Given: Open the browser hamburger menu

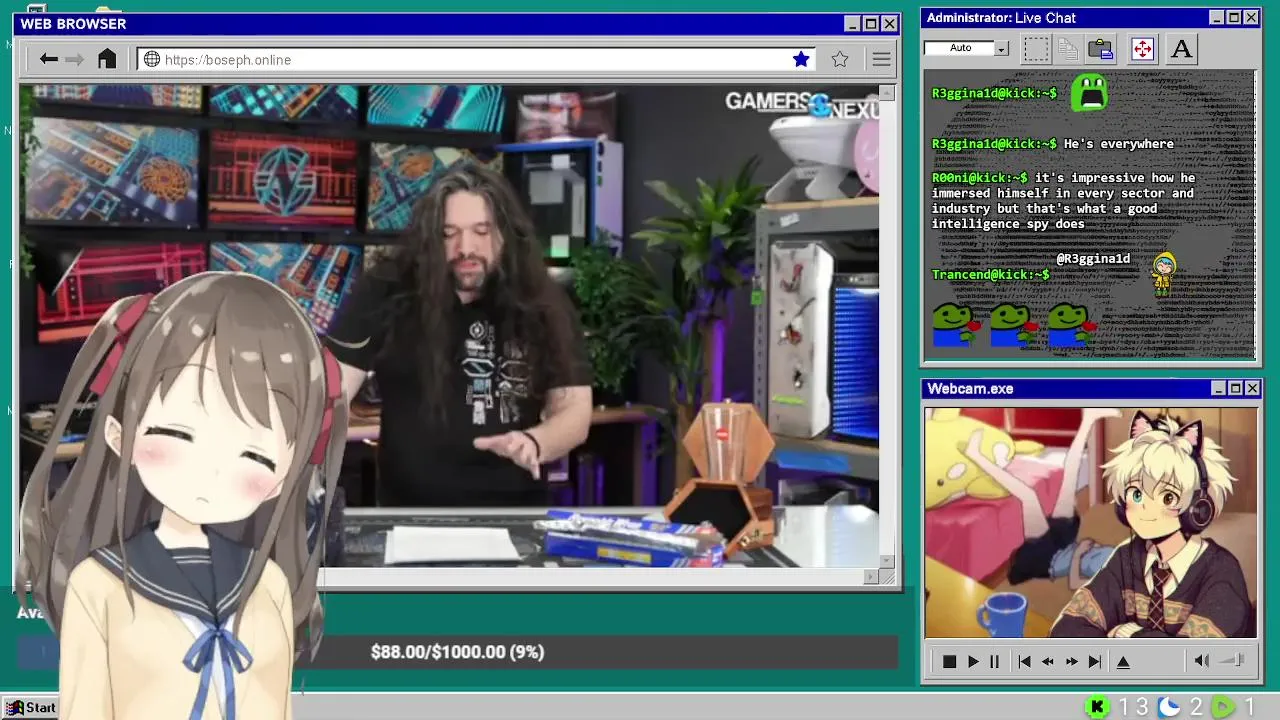Looking at the screenshot, I should [x=881, y=60].
